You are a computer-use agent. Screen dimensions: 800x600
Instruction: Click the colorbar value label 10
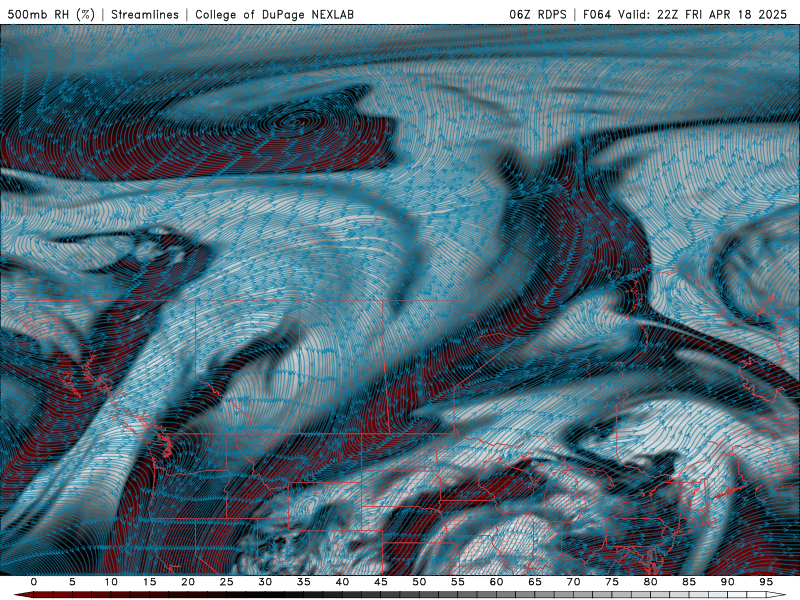[x=111, y=582]
